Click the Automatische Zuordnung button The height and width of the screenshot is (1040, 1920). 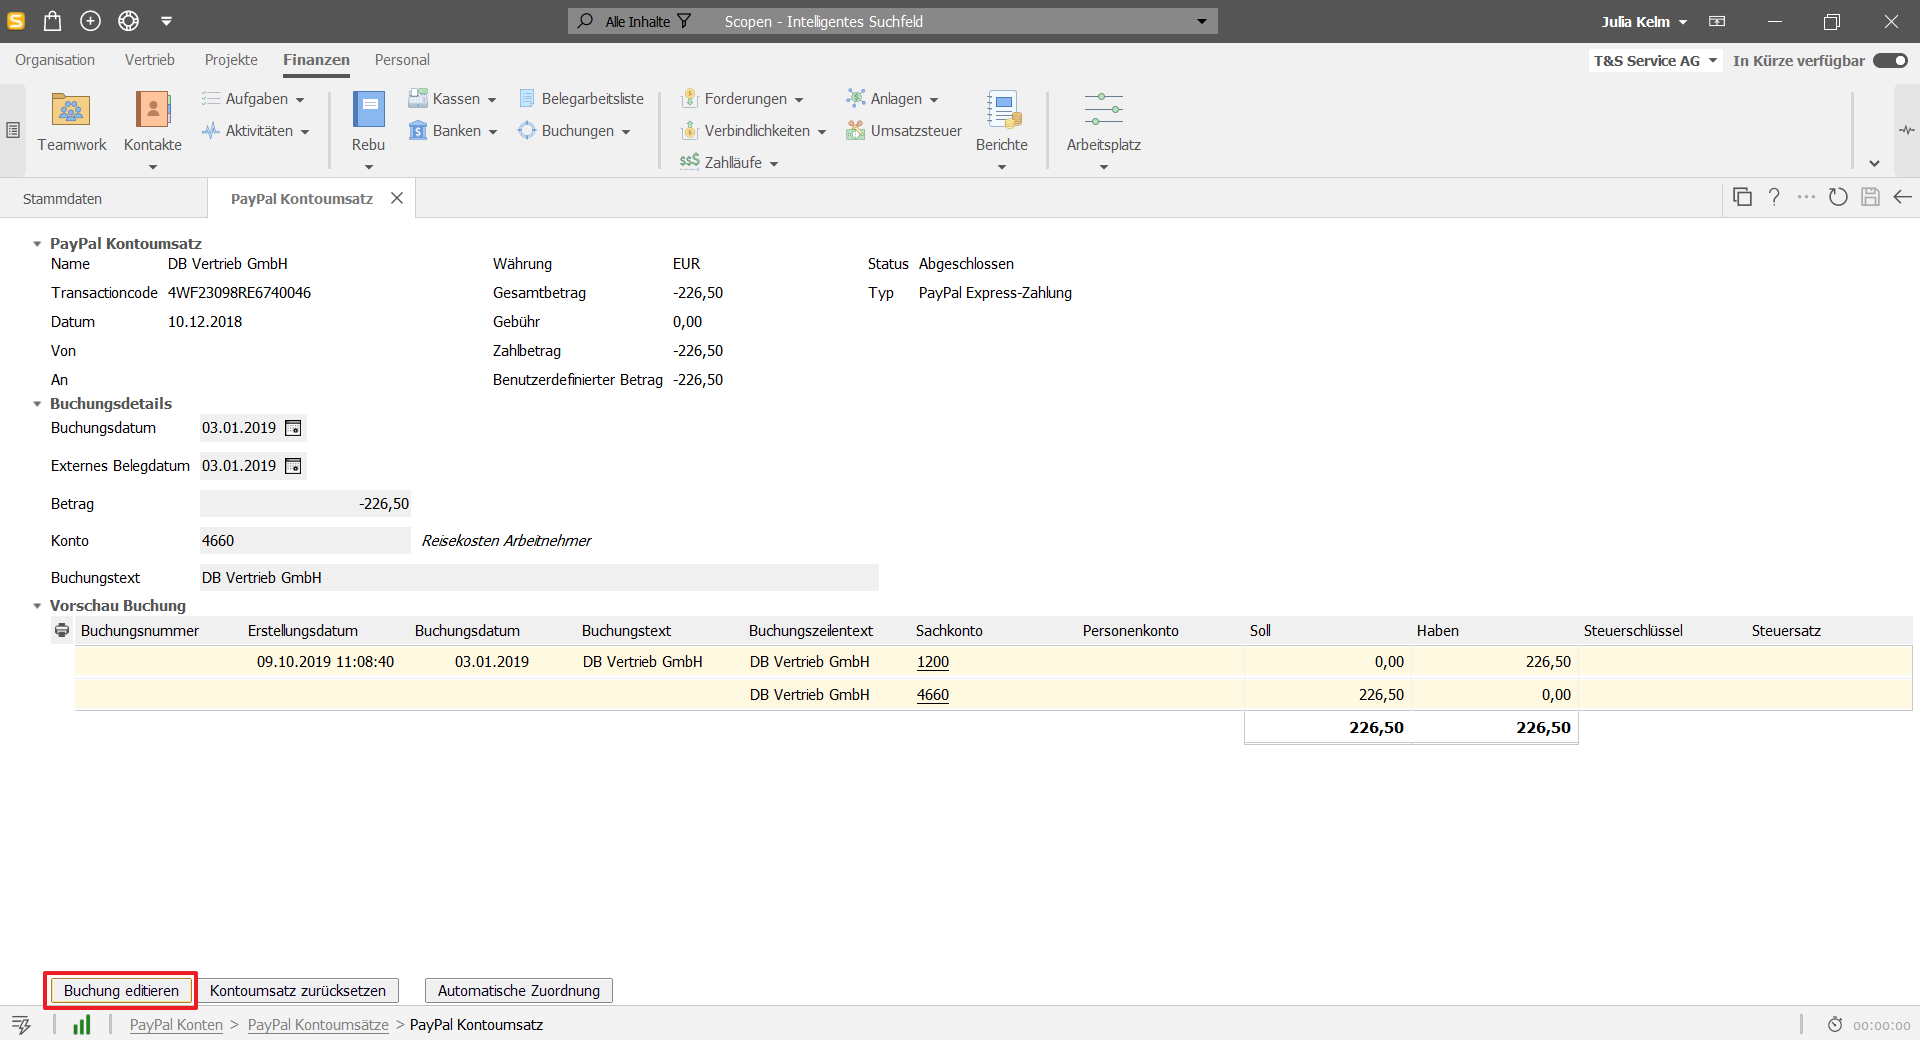pos(519,990)
